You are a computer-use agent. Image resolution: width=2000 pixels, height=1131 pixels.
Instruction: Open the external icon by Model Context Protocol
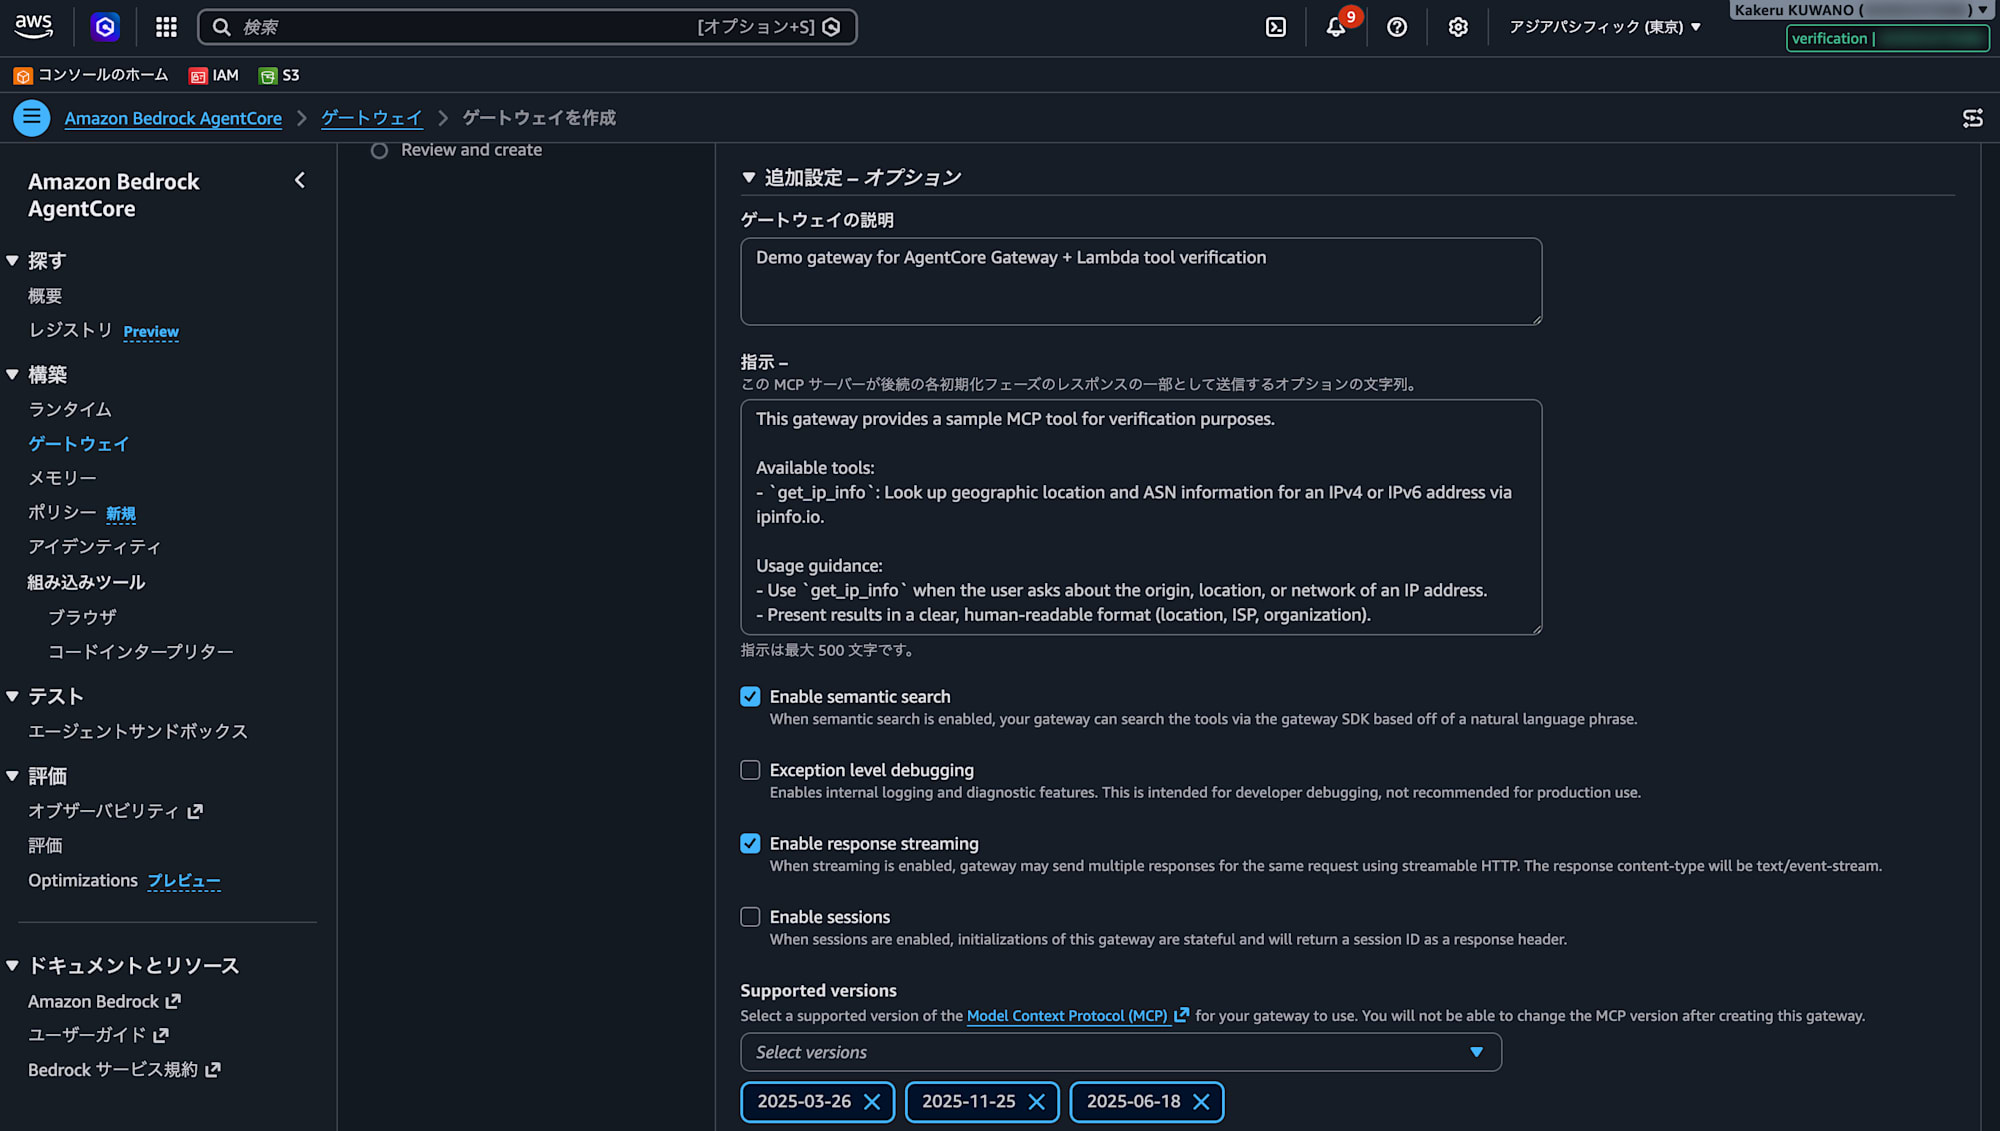(x=1181, y=1015)
